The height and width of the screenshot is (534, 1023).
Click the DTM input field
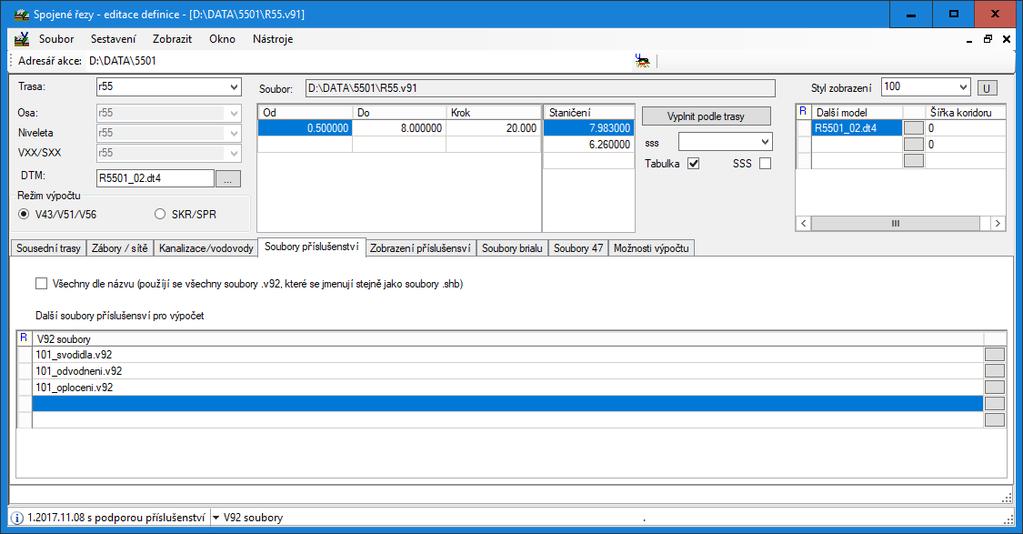155,178
